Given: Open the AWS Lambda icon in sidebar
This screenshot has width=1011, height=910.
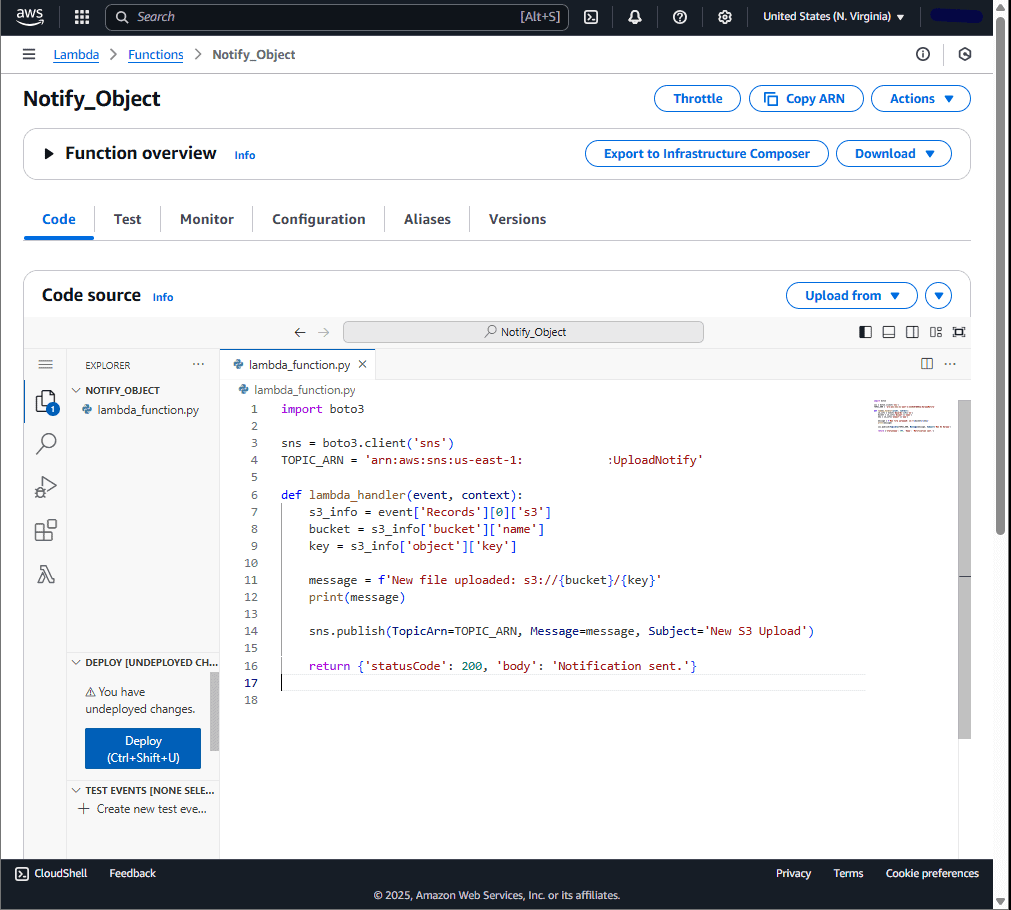Looking at the screenshot, I should 46,574.
